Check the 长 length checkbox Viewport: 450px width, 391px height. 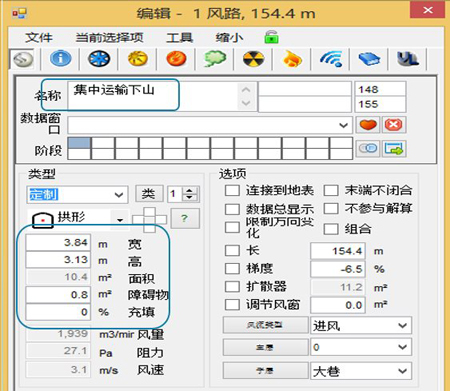[232, 250]
